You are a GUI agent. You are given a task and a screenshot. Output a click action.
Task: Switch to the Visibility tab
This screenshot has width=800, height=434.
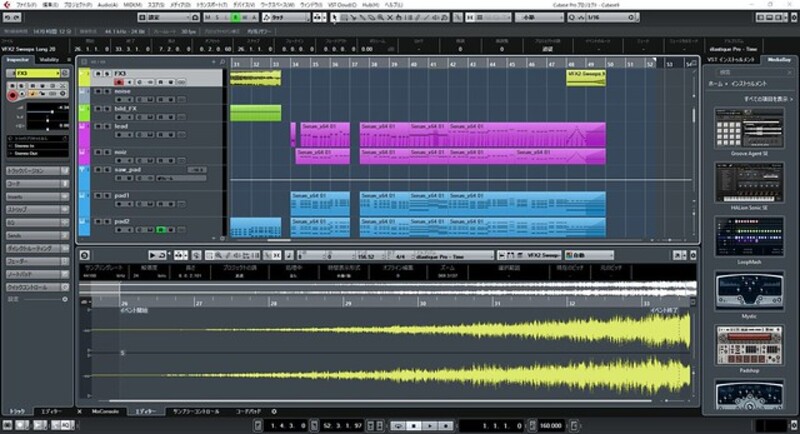pyautogui.click(x=49, y=60)
